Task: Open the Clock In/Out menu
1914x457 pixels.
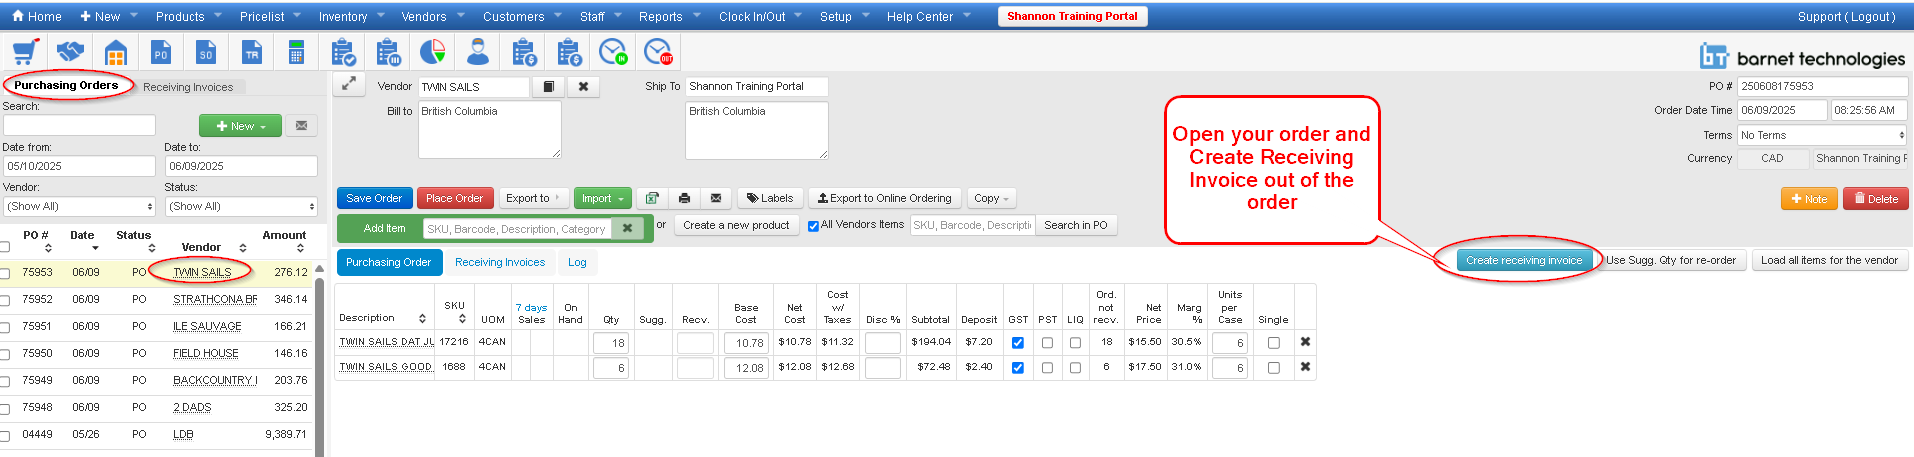Action: tap(758, 16)
